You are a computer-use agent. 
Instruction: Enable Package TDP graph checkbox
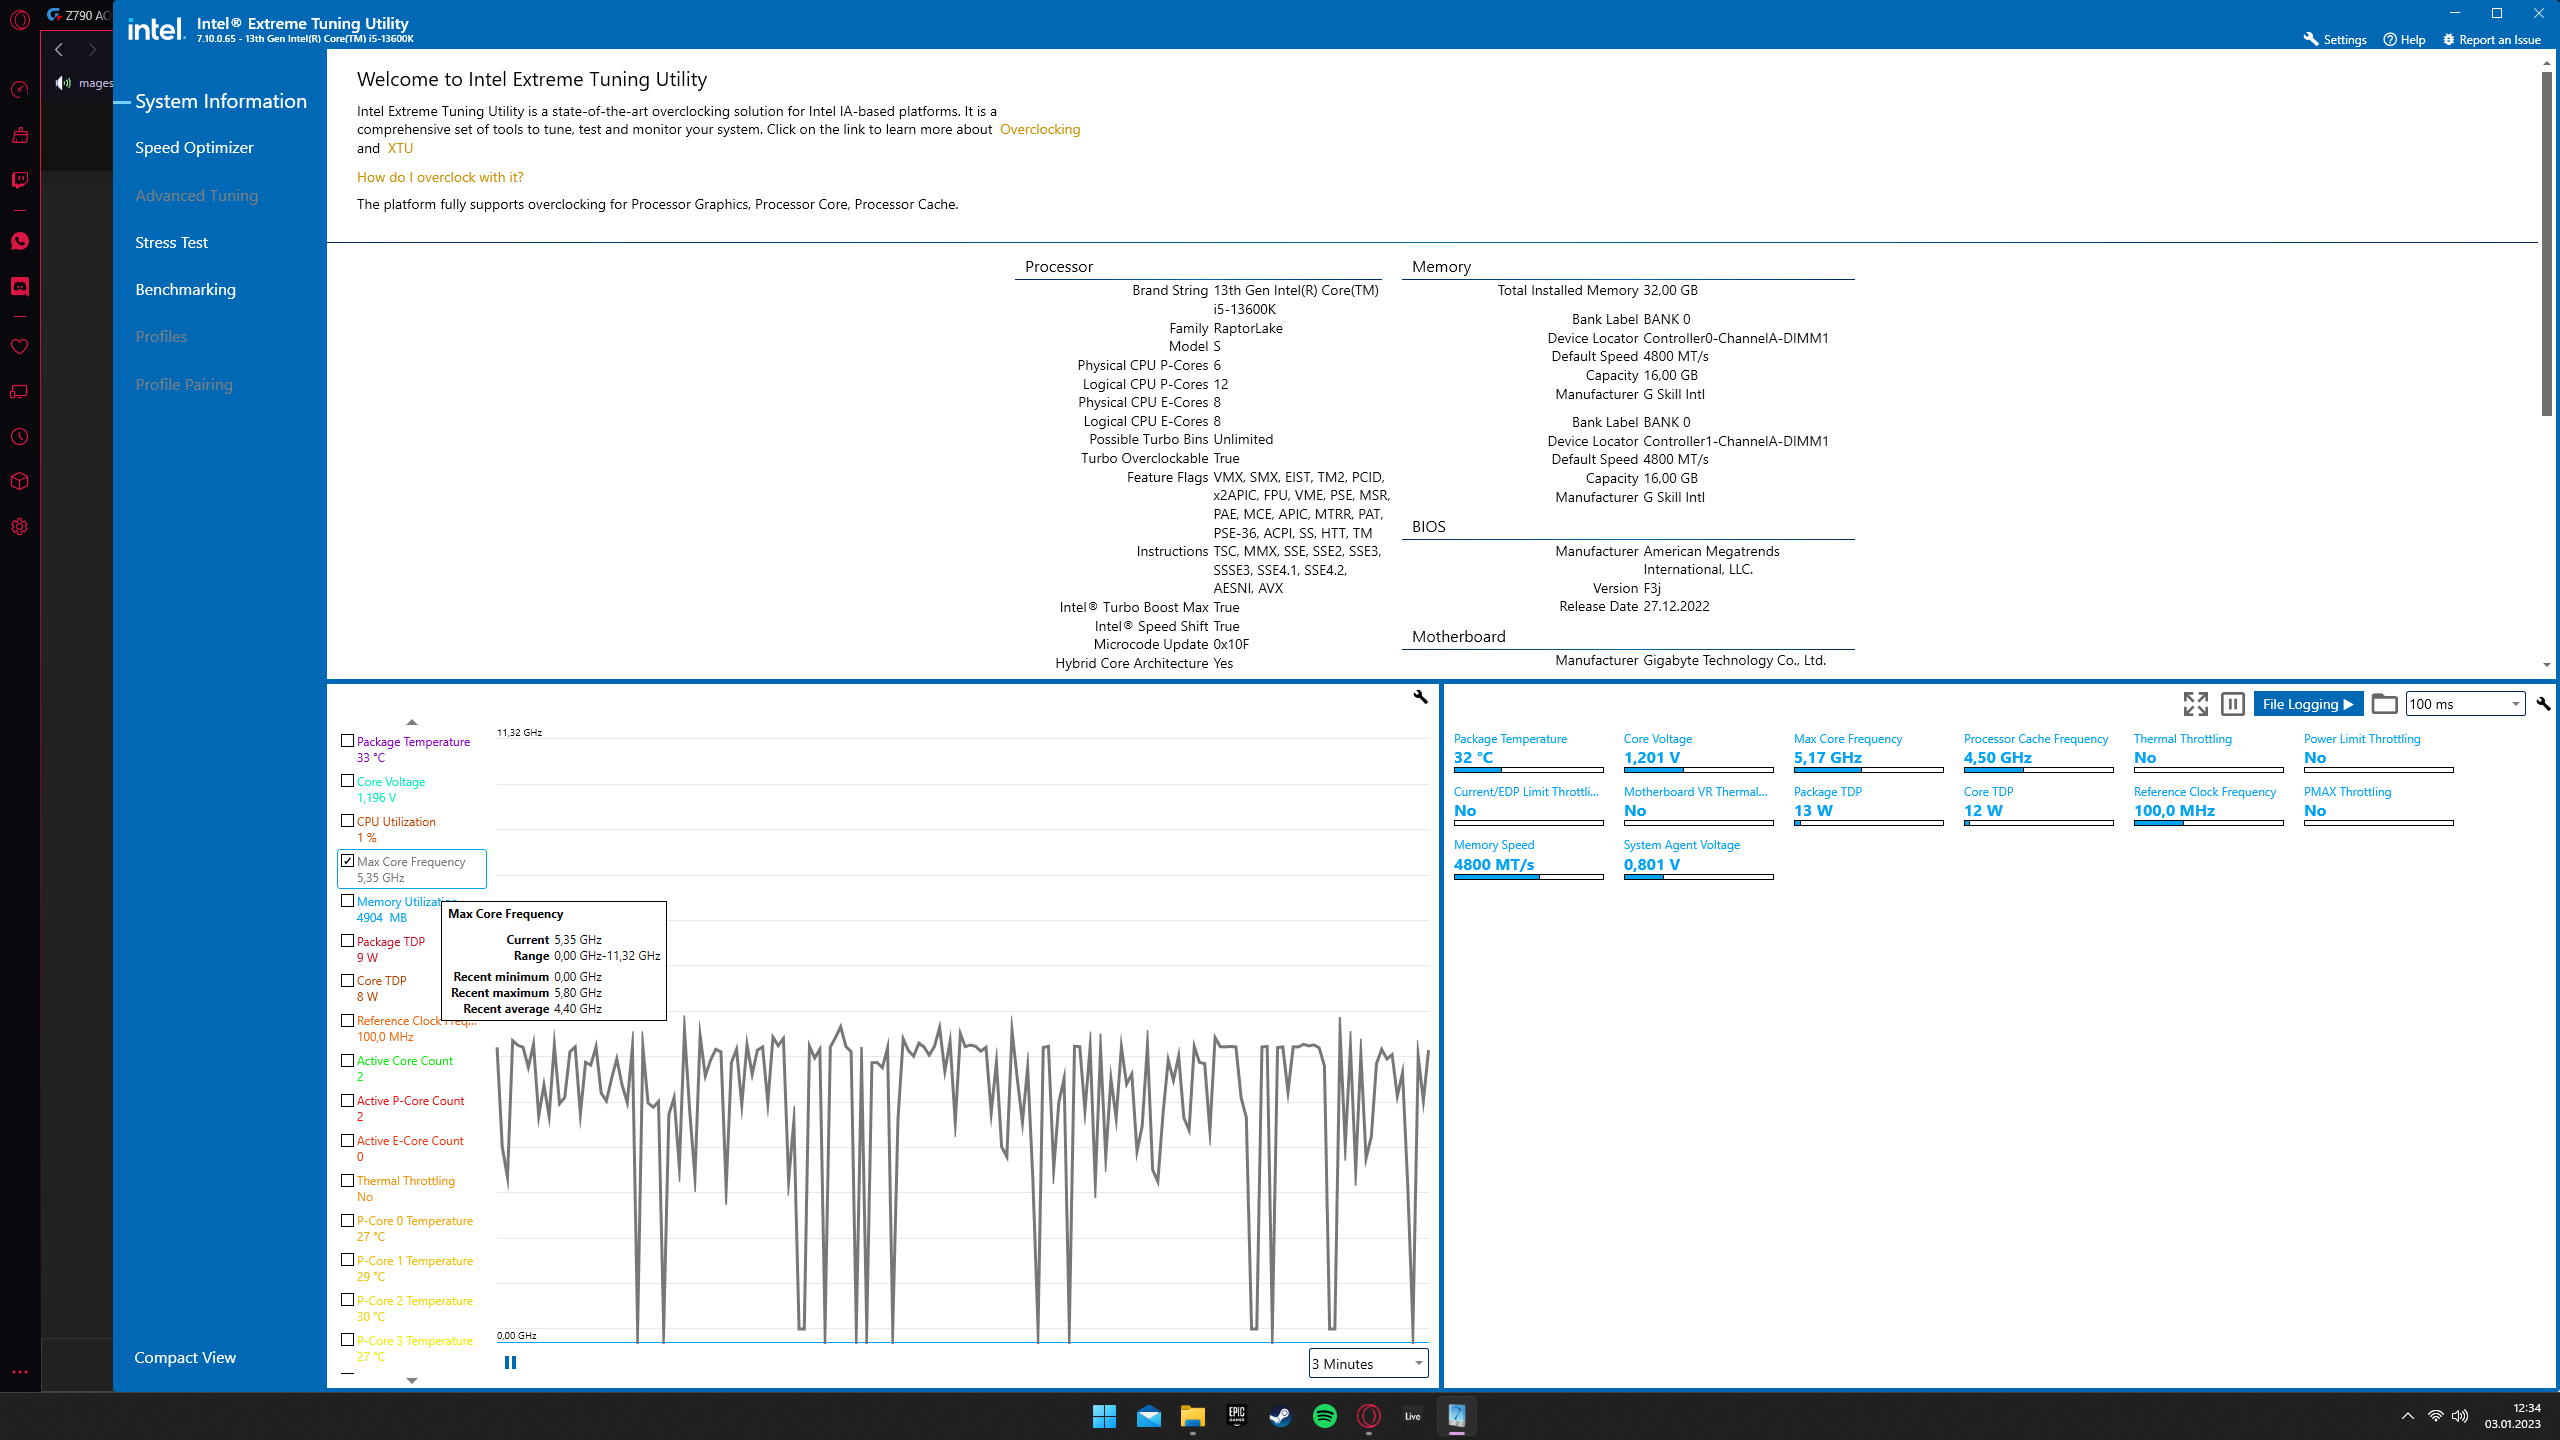[347, 941]
